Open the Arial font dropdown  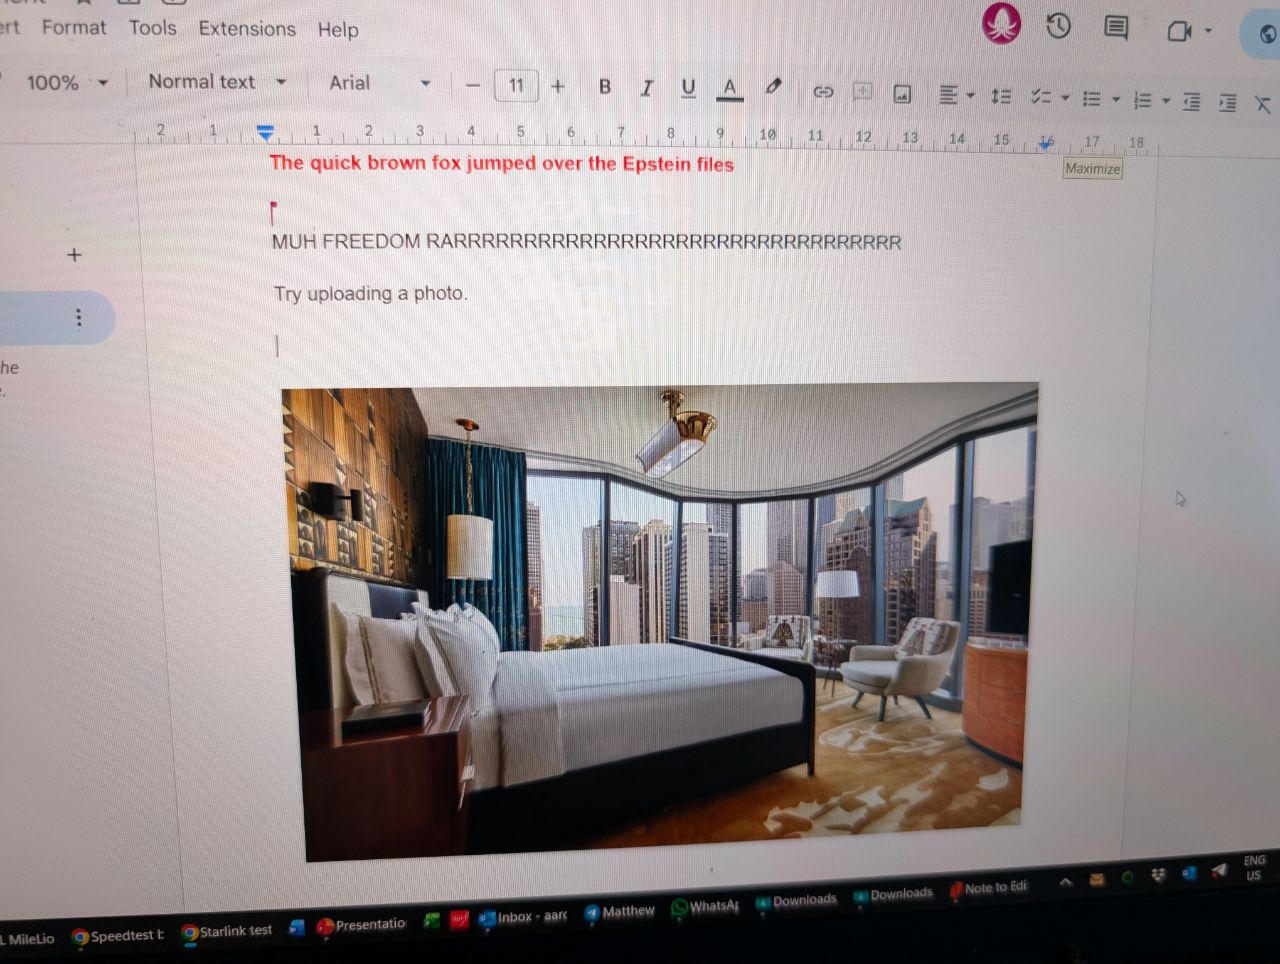coord(380,83)
